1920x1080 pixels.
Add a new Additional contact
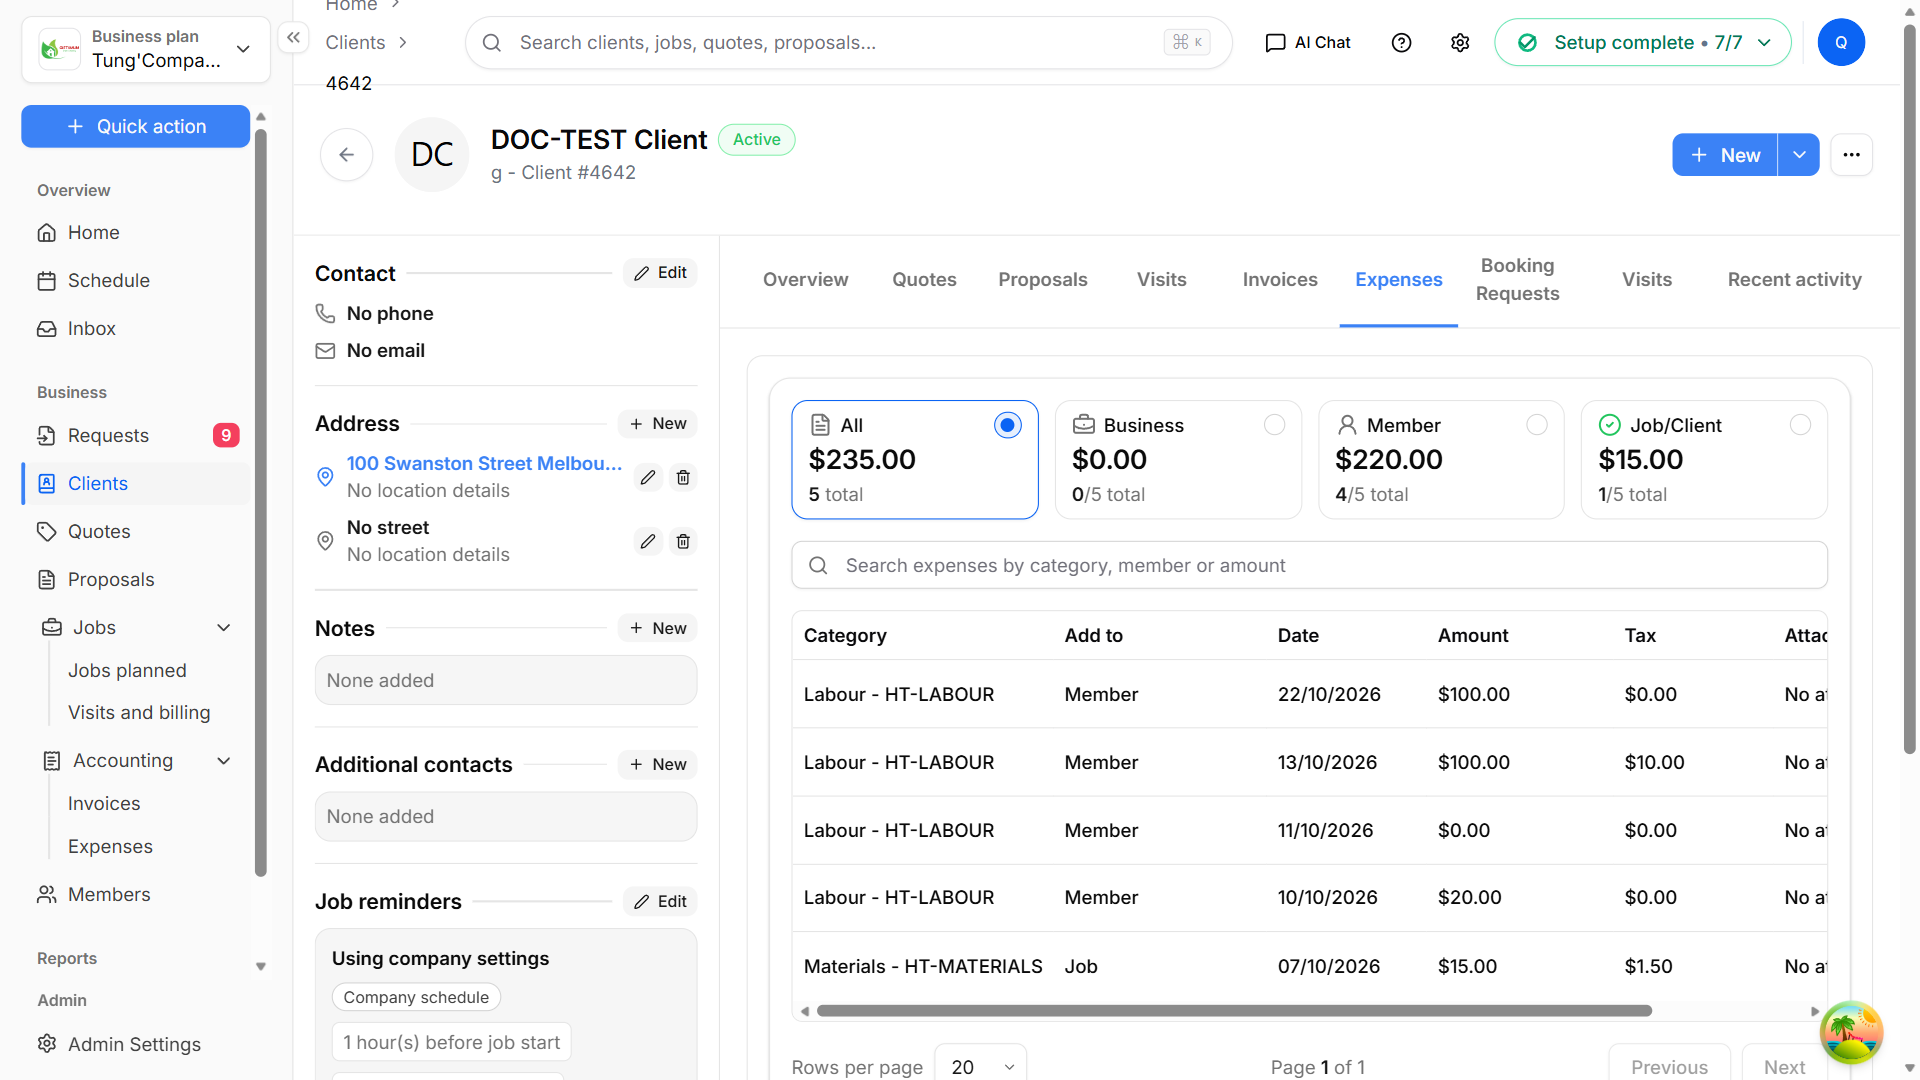[657, 765]
